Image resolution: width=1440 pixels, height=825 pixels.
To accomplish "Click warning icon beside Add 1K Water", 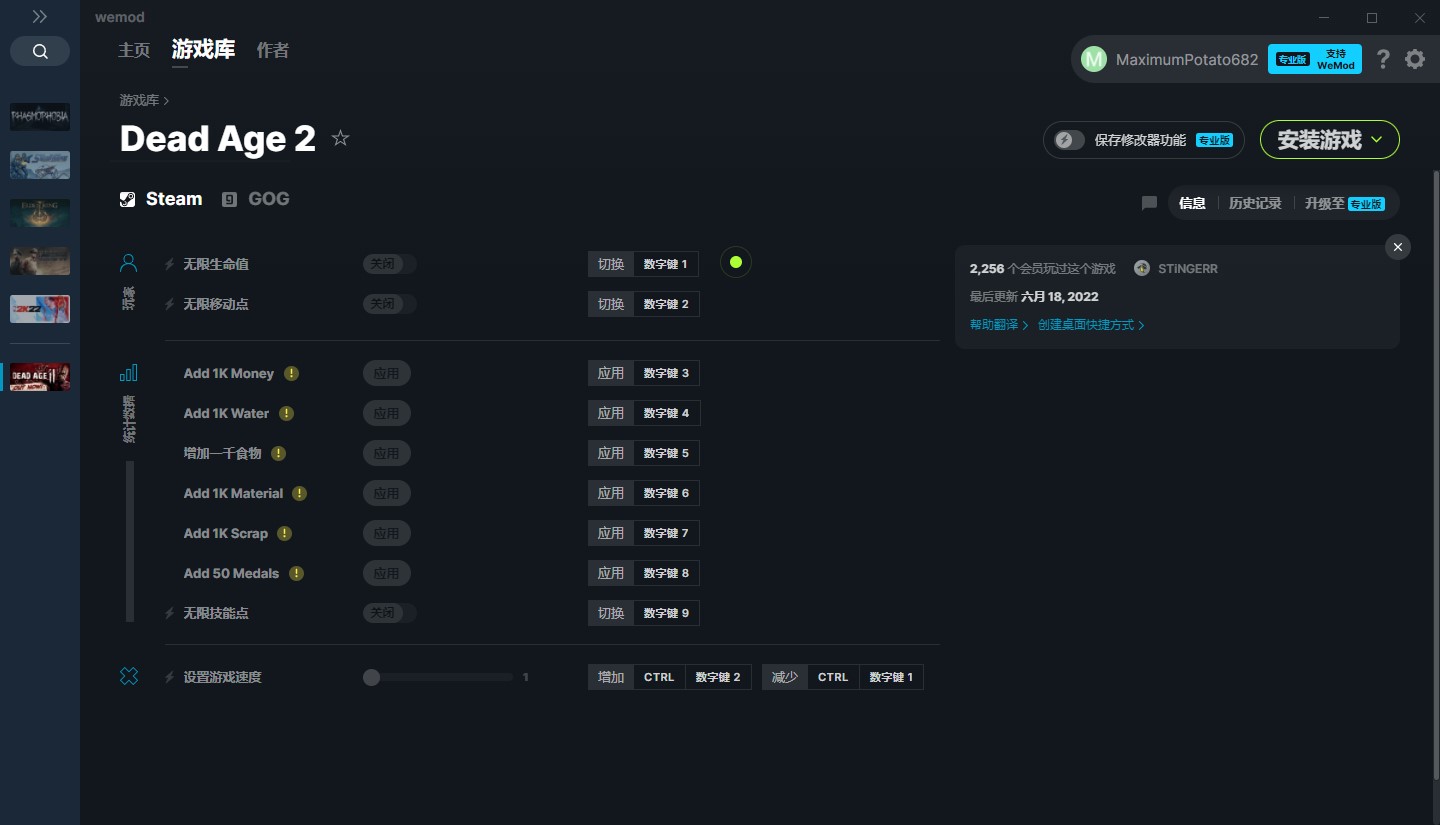I will 286,413.
